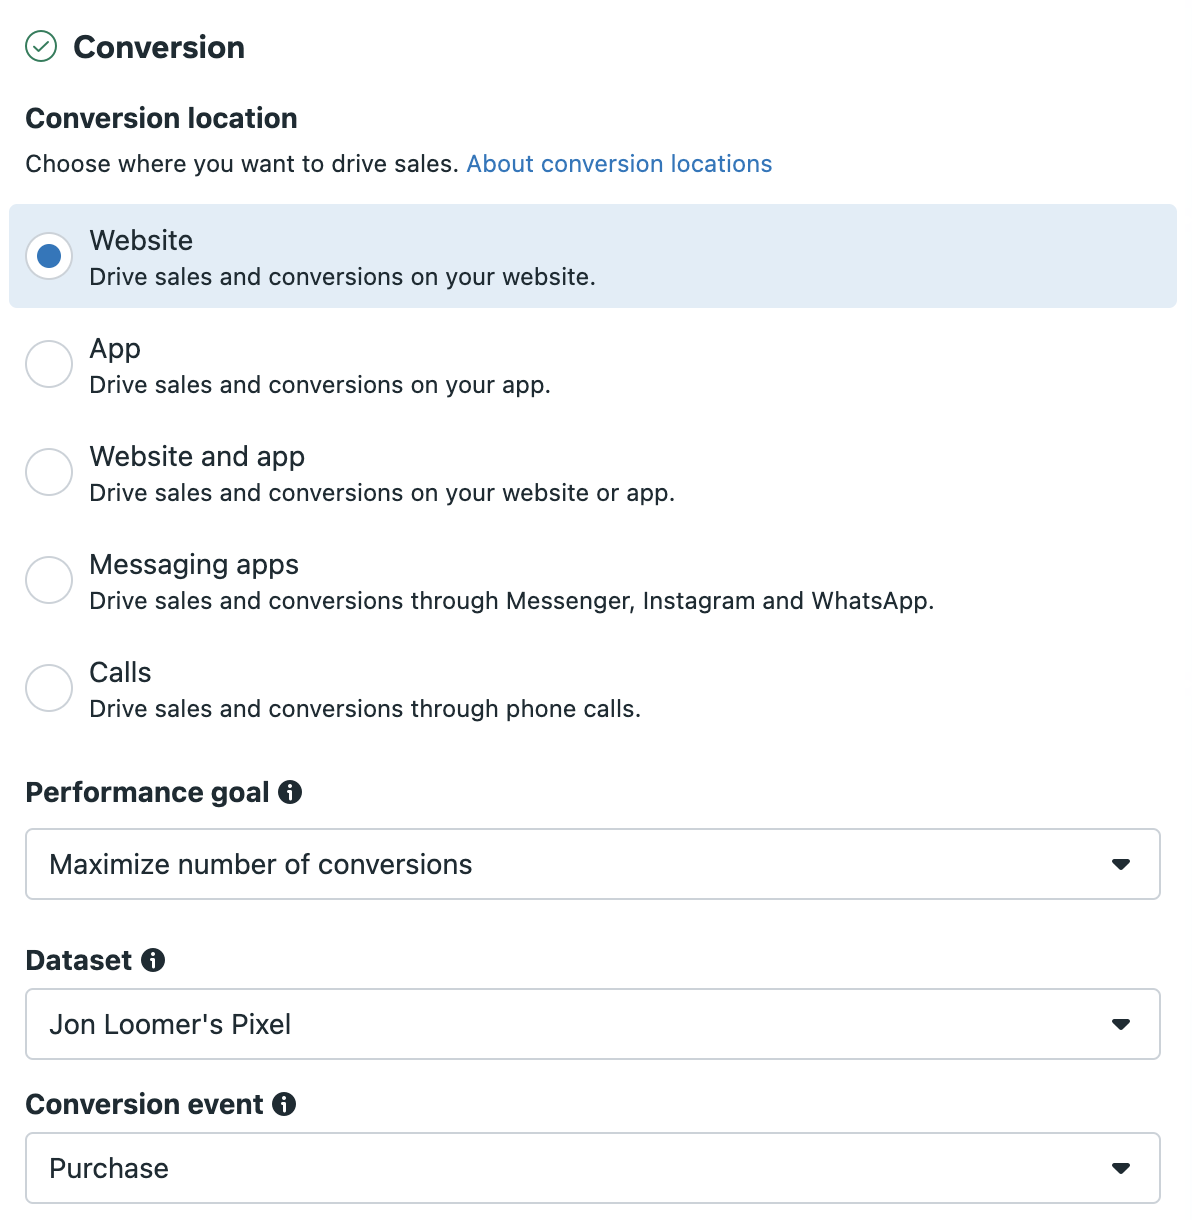The width and height of the screenshot is (1192, 1220).
Task: Open the About conversion locations link
Action: point(619,164)
